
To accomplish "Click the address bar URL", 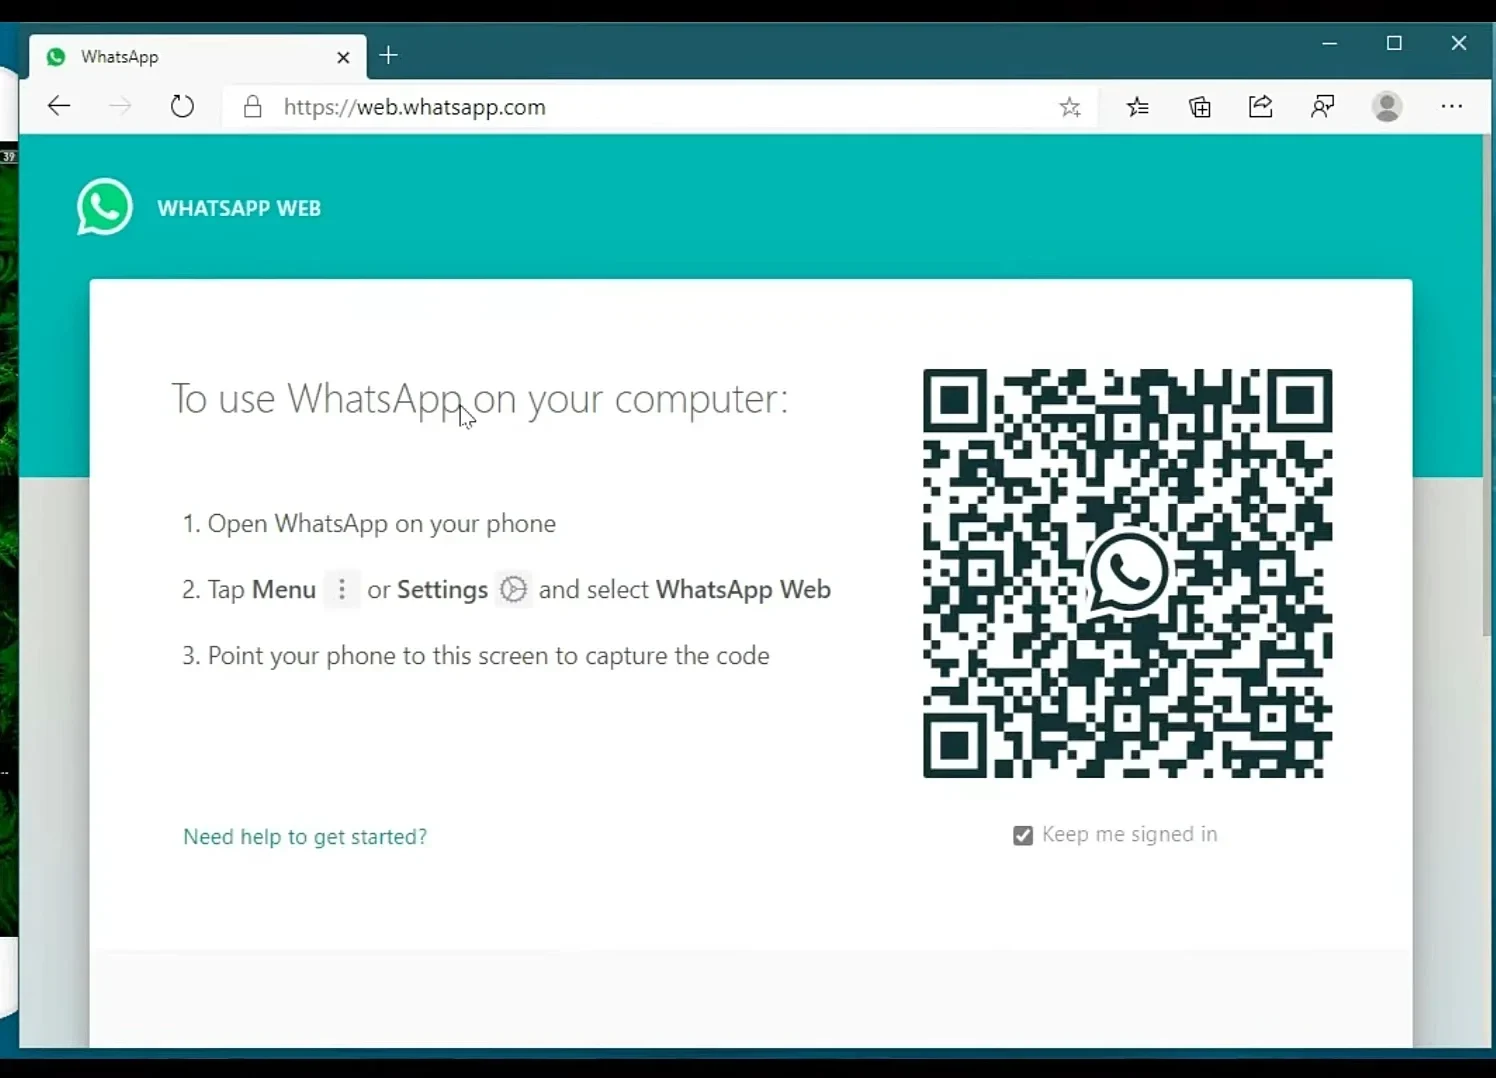I will point(415,107).
